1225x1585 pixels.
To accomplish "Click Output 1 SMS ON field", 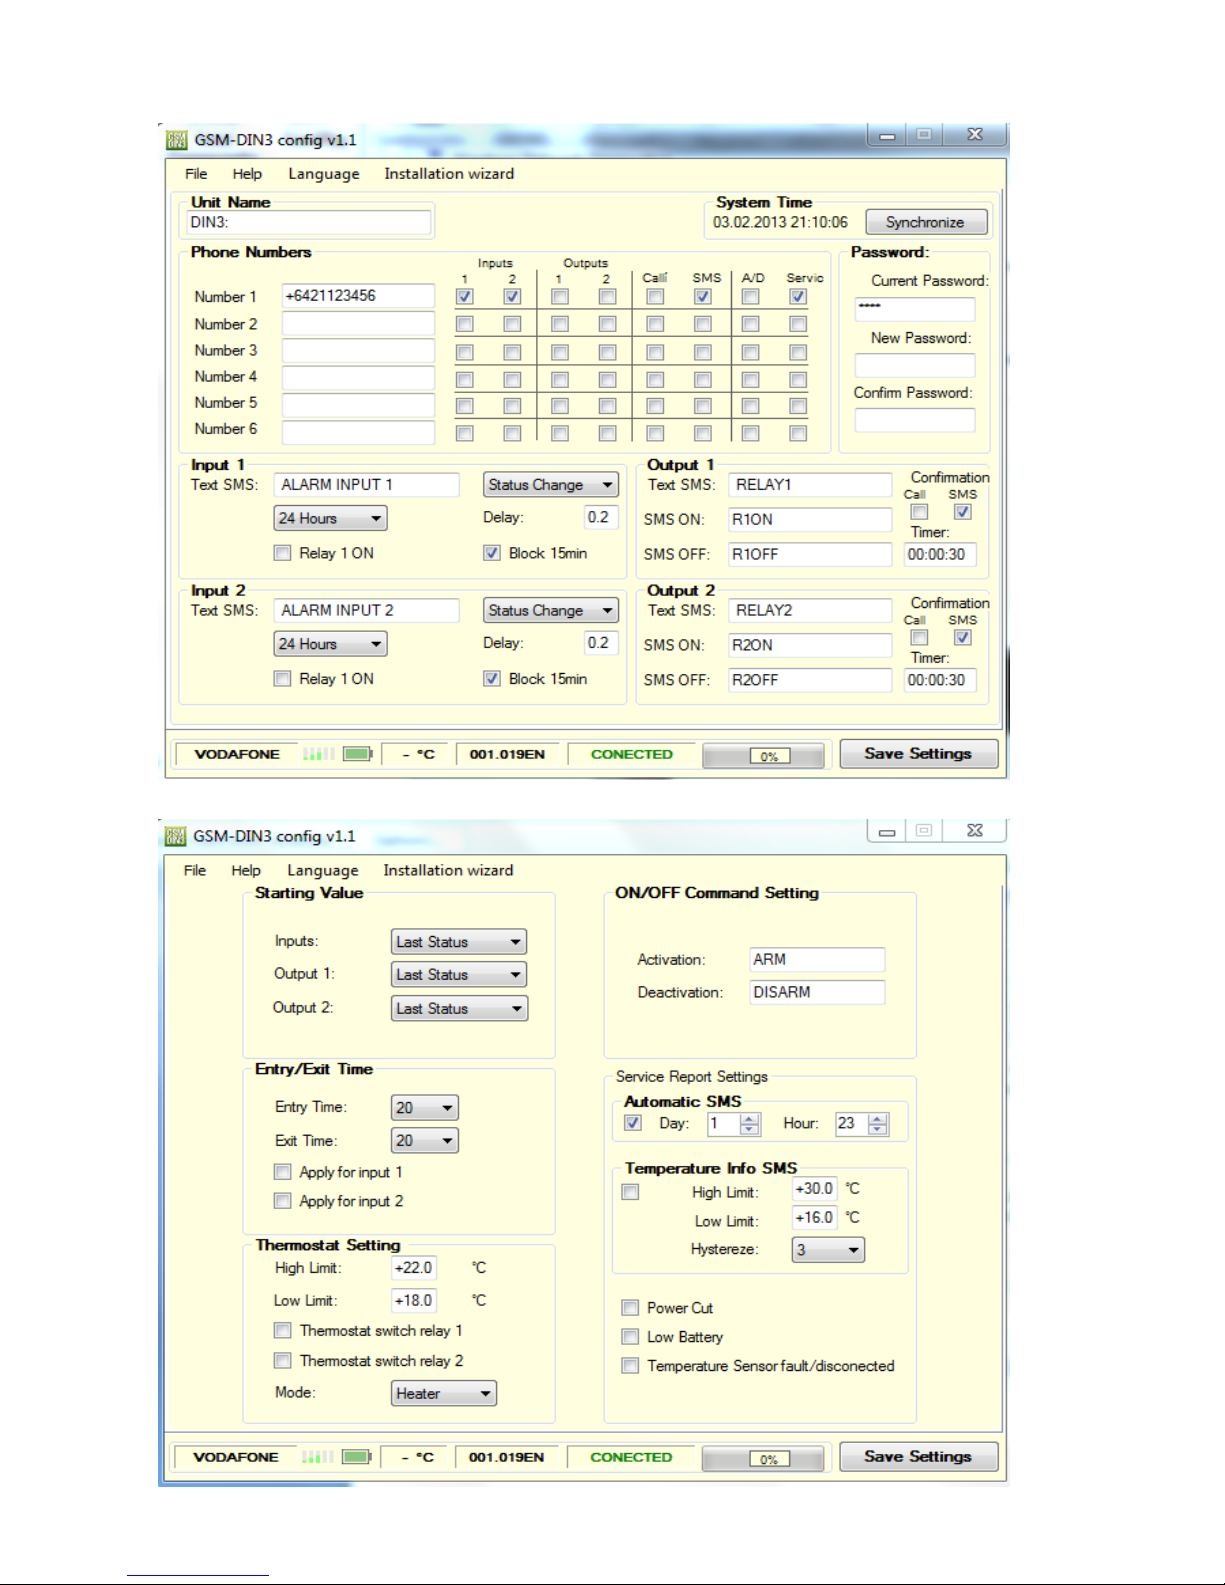I will tap(810, 520).
